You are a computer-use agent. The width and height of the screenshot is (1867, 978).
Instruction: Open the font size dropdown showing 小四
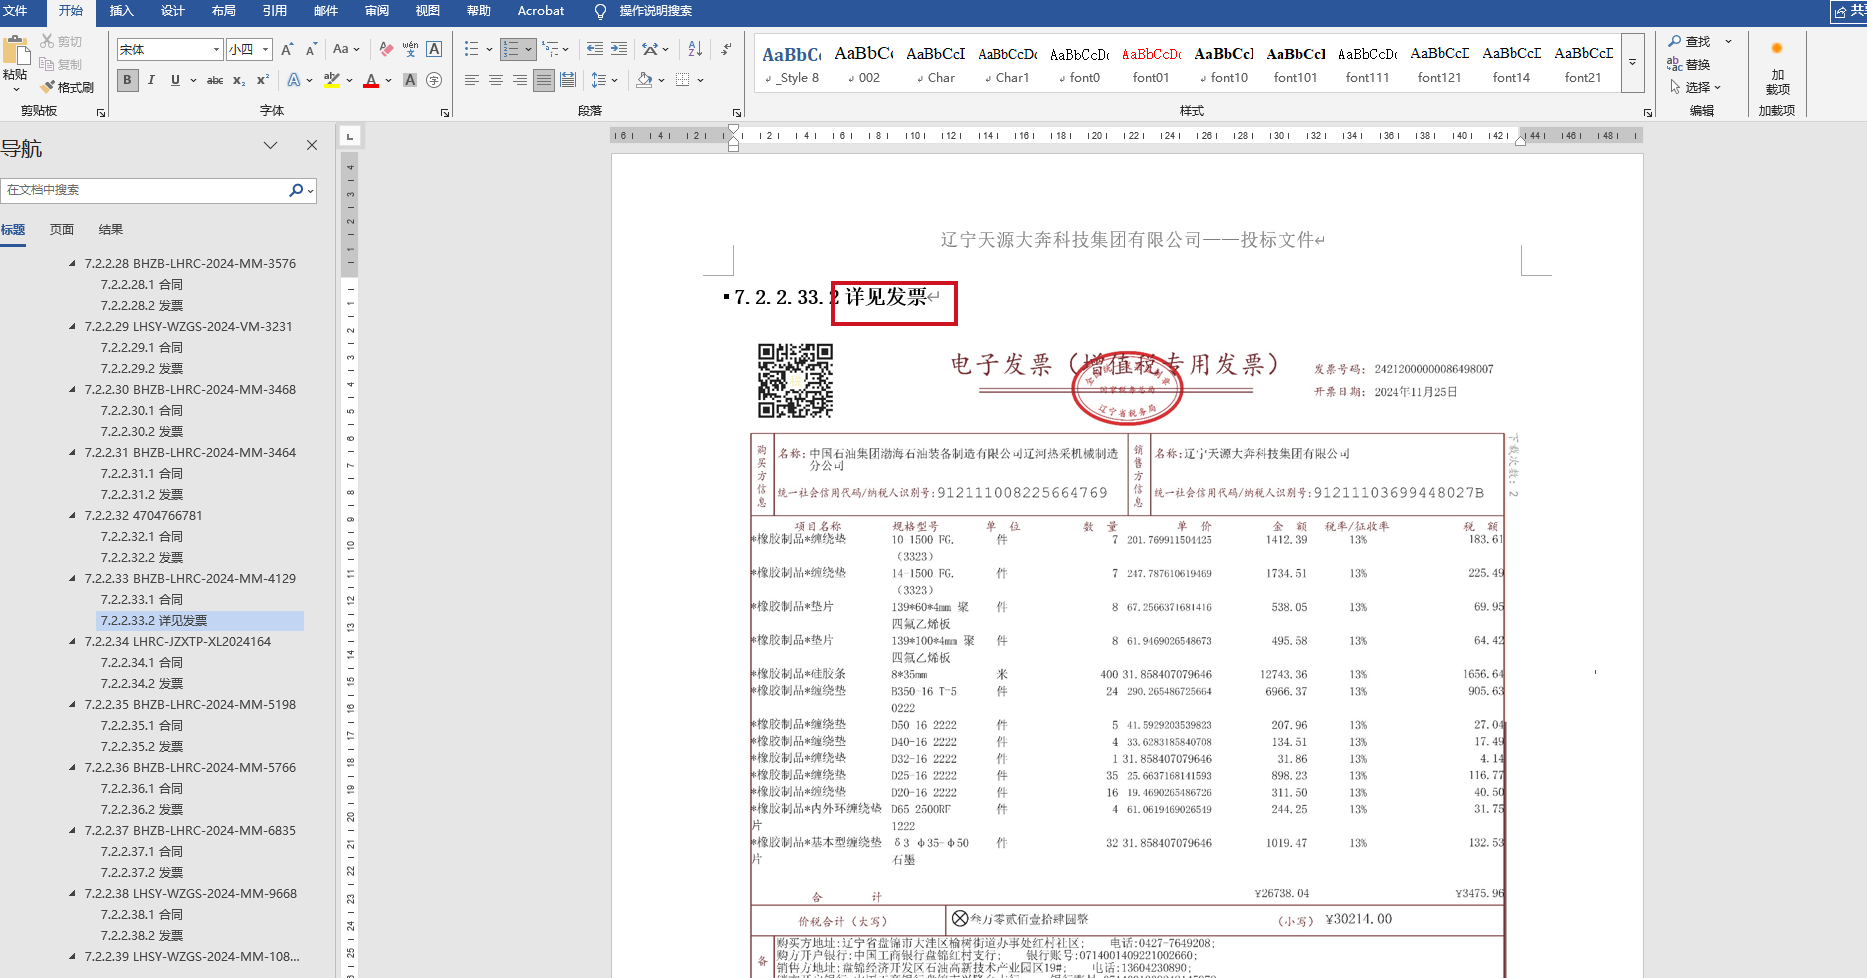click(266, 49)
